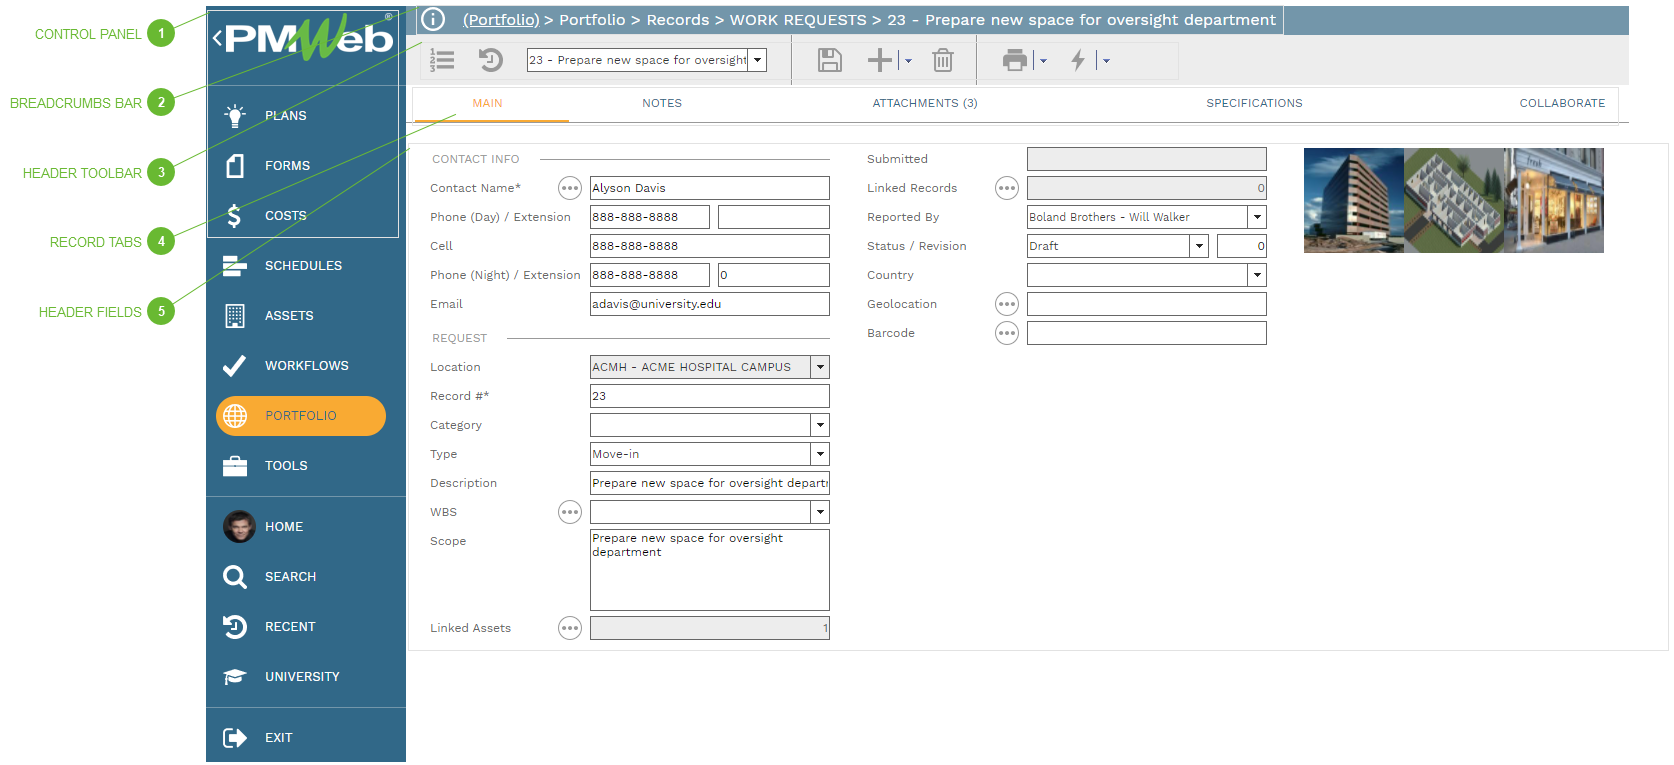The image size is (1674, 765).
Task: Click the Save disk icon in toolbar
Action: click(829, 61)
